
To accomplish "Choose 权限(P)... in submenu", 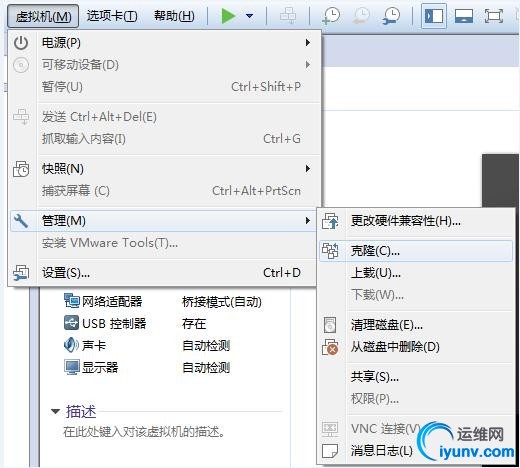I will (x=416, y=399).
